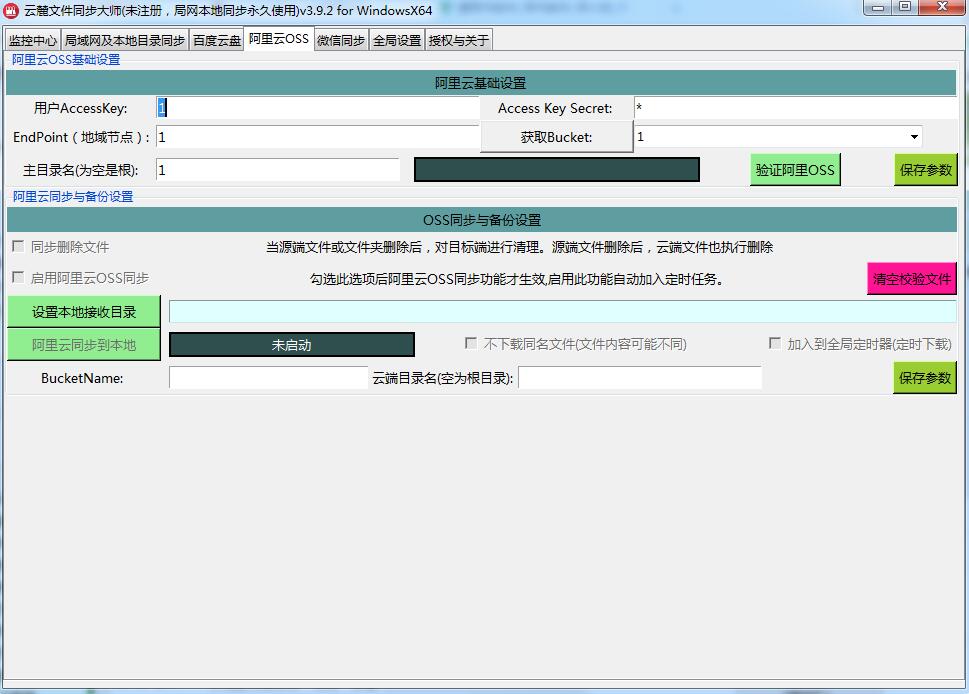Screen dimensions: 969x694
Task: Click the BucketName input field
Action: pyautogui.click(x=268, y=378)
